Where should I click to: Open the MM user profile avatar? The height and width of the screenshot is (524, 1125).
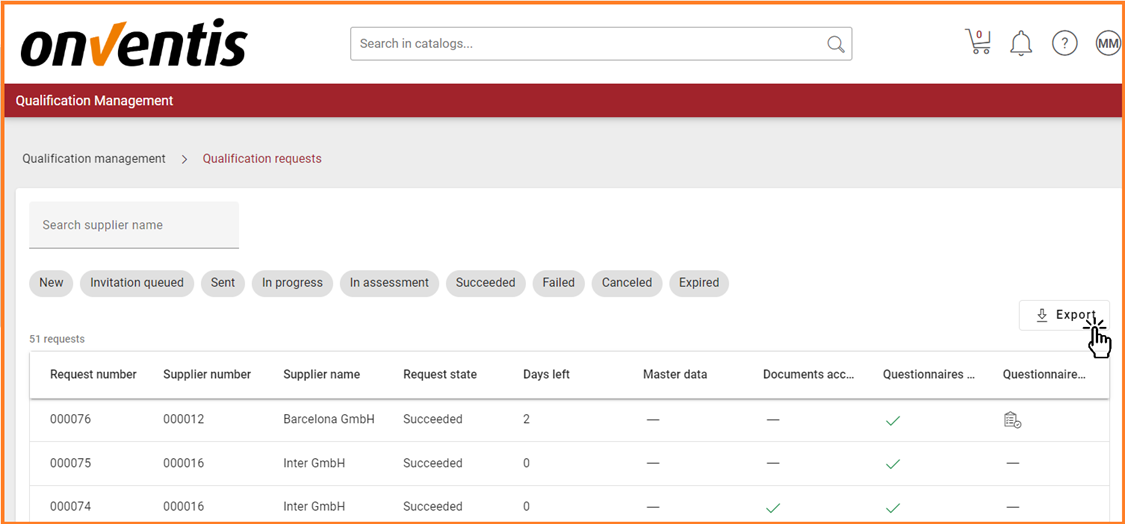pyautogui.click(x=1107, y=43)
